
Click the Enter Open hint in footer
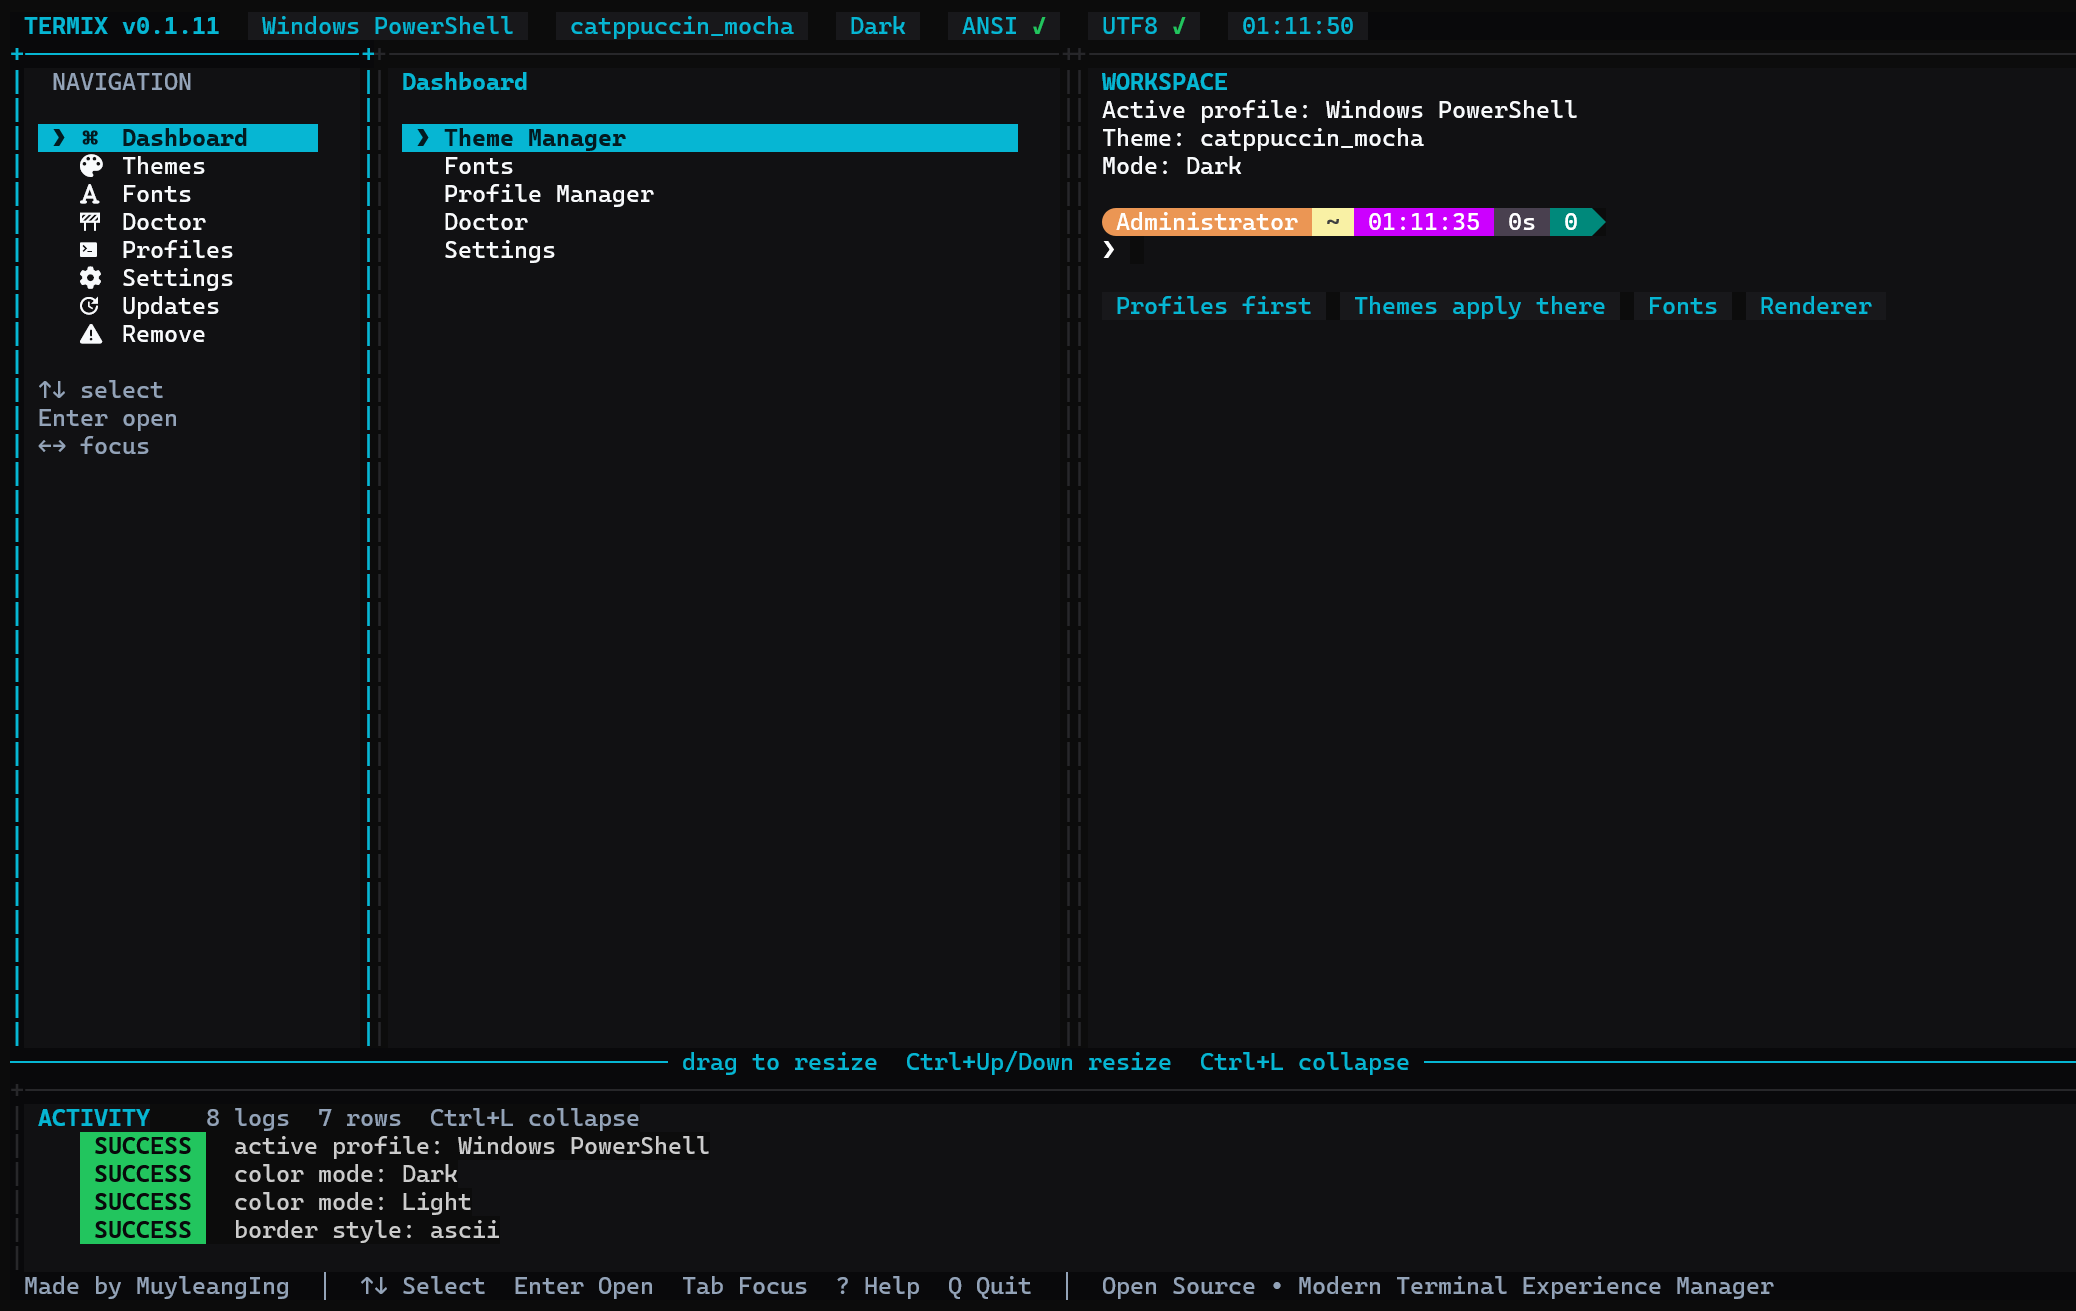click(x=583, y=1286)
